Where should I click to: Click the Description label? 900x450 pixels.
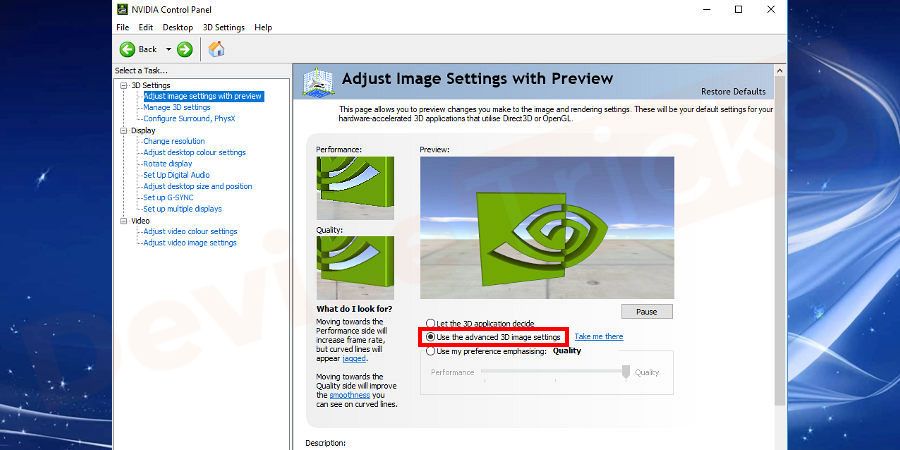[x=325, y=443]
